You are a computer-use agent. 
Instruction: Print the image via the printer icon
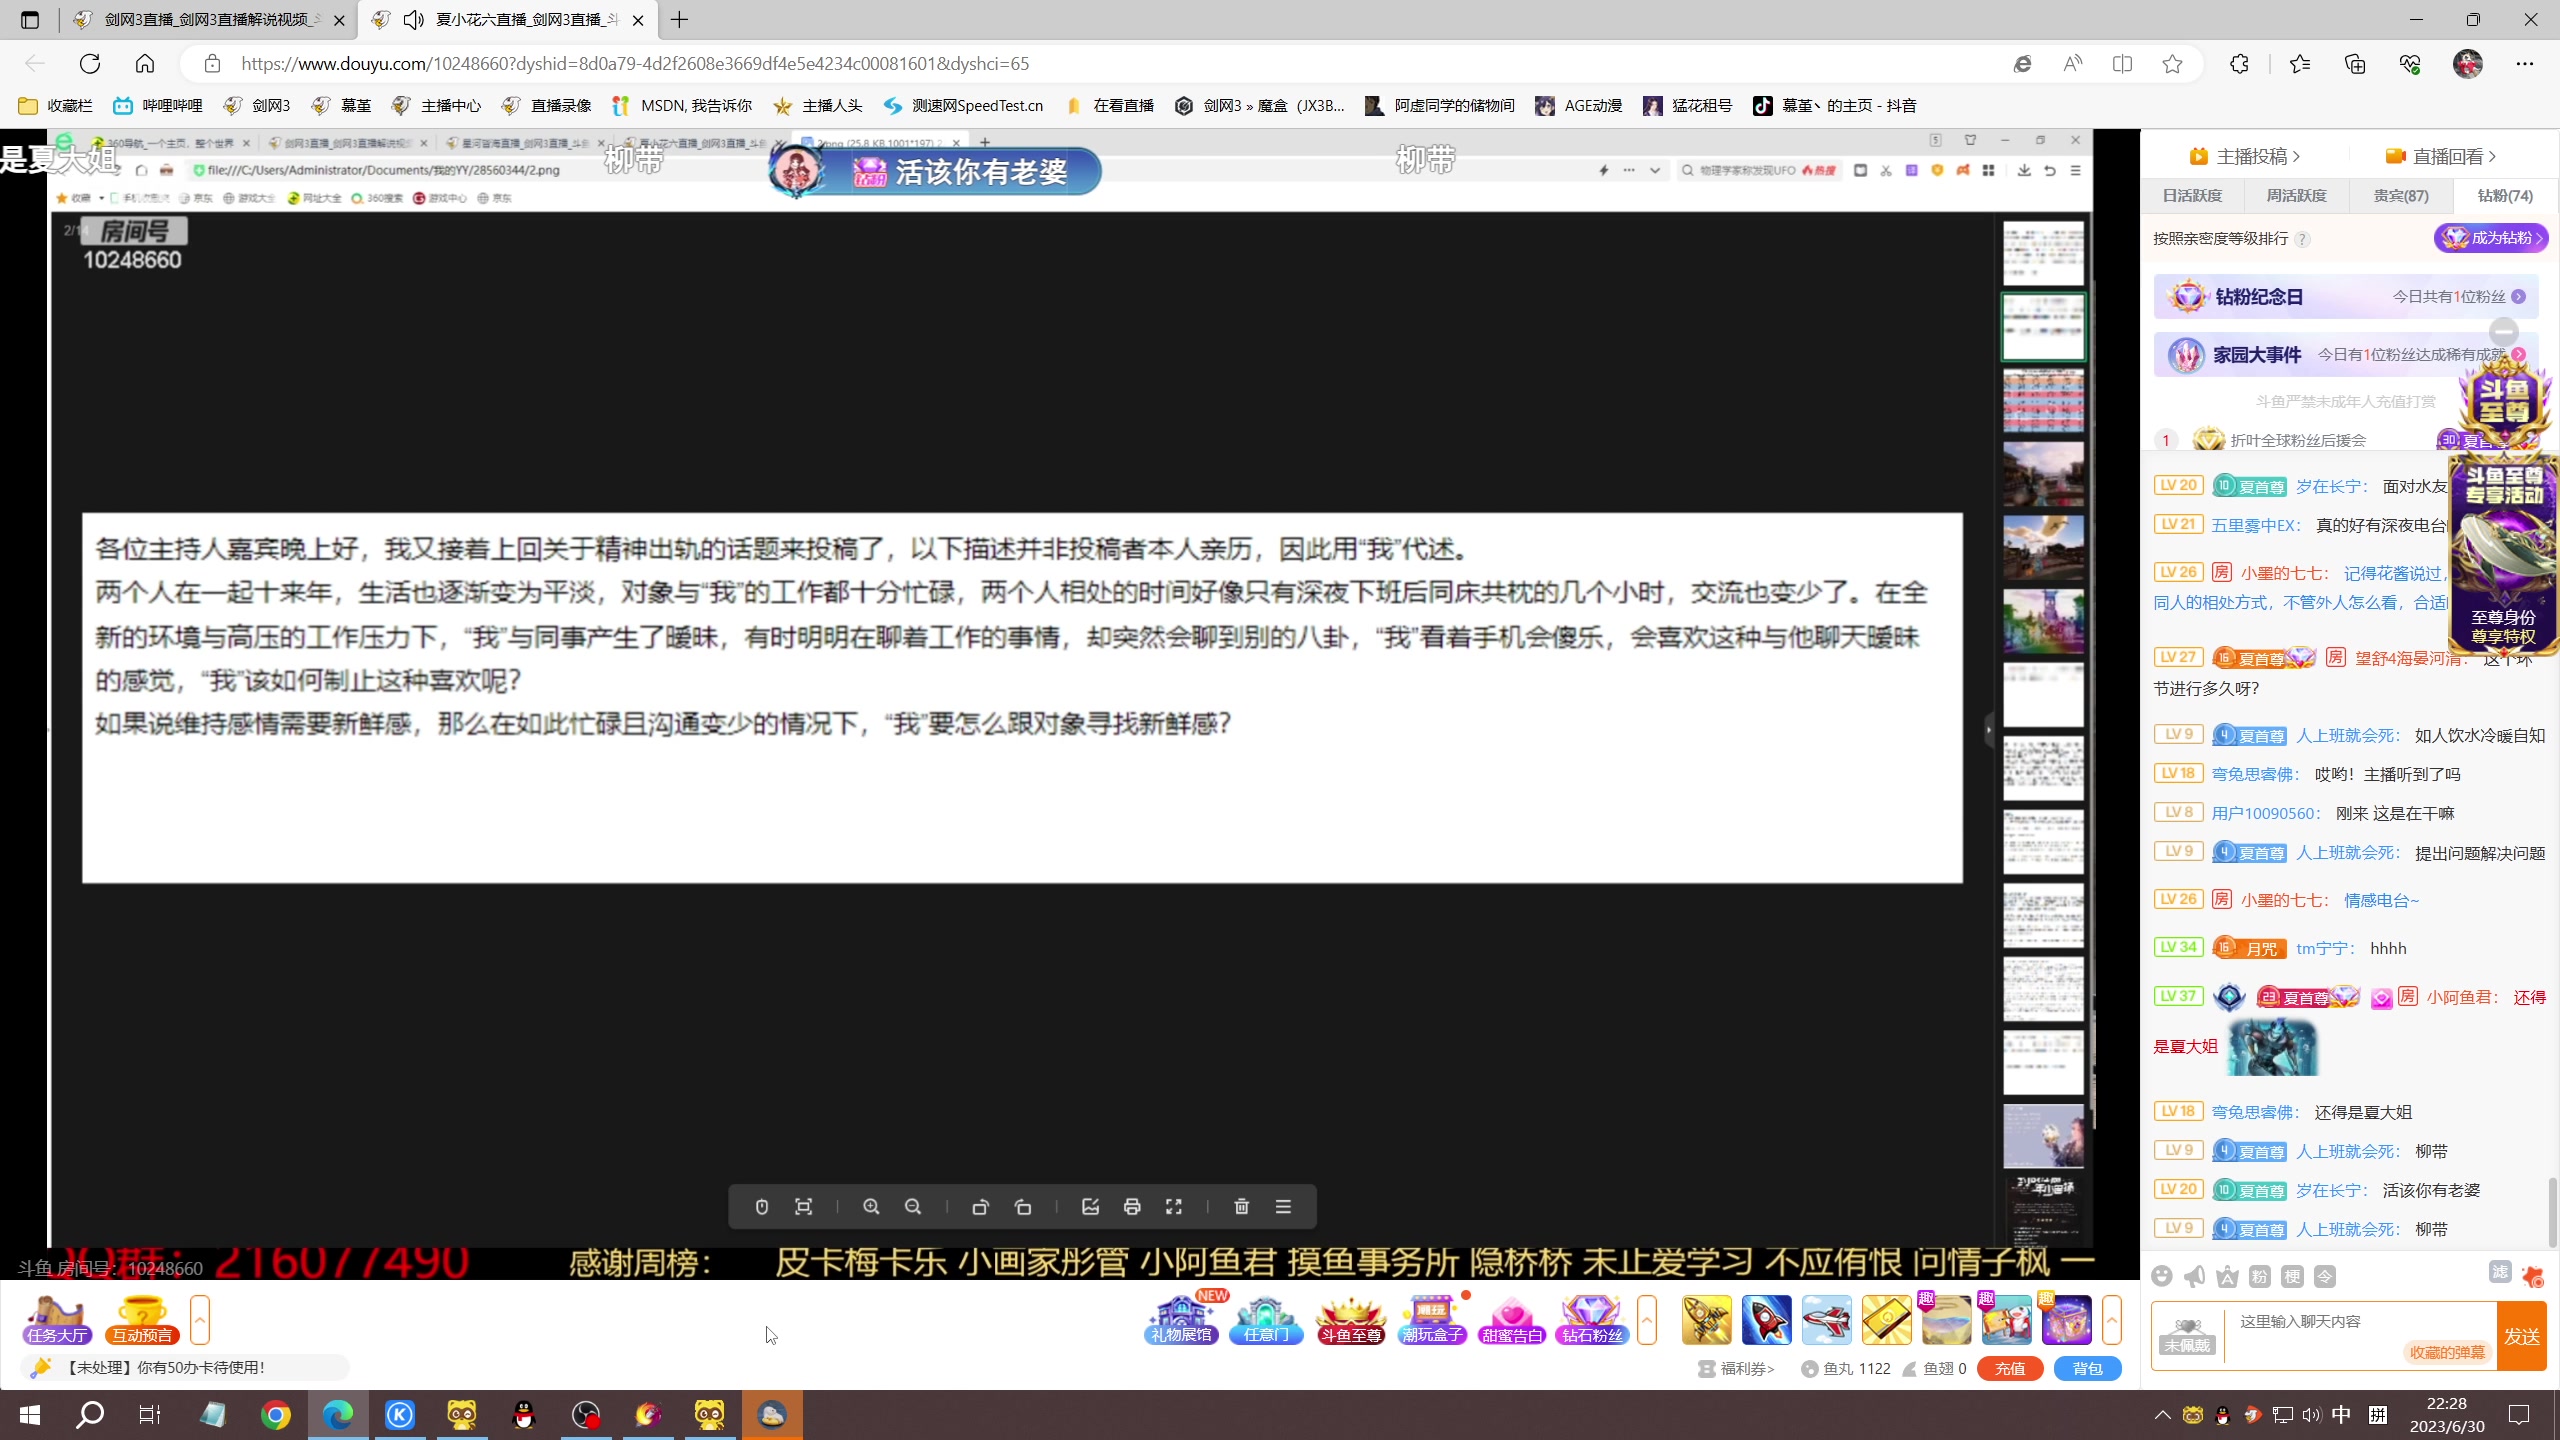1131,1207
